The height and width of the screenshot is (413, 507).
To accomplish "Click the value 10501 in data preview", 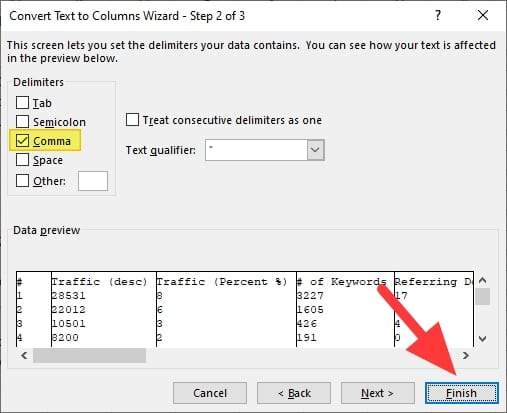I will point(69,324).
